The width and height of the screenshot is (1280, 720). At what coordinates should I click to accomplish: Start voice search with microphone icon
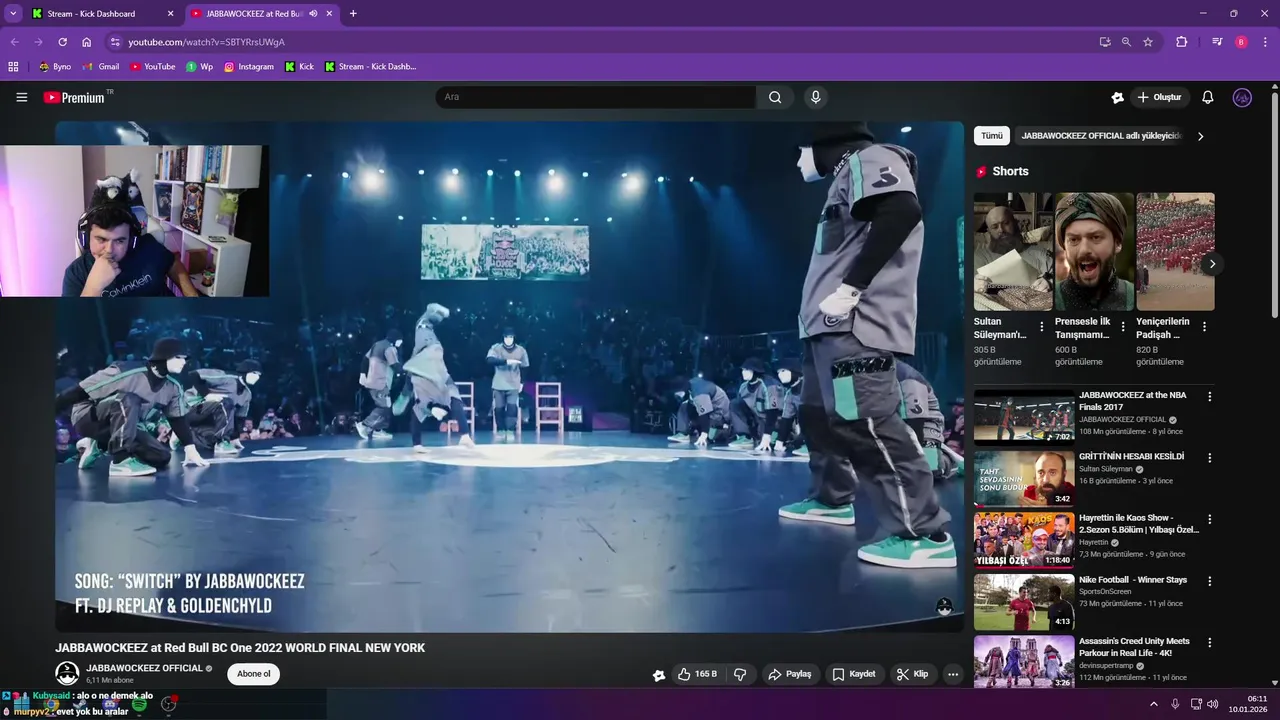pyautogui.click(x=816, y=97)
